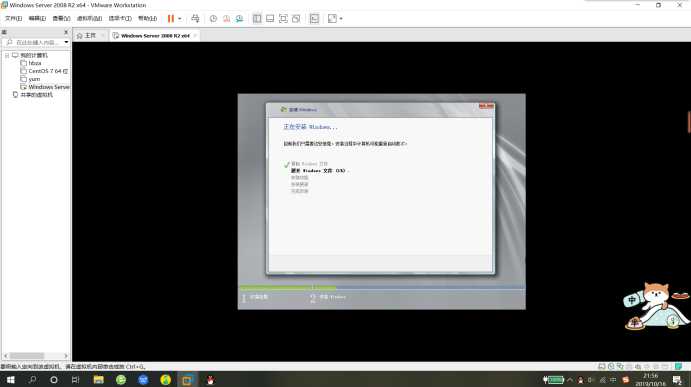Open the 文件(F) menu
This screenshot has height=387, width=691.
coord(13,19)
